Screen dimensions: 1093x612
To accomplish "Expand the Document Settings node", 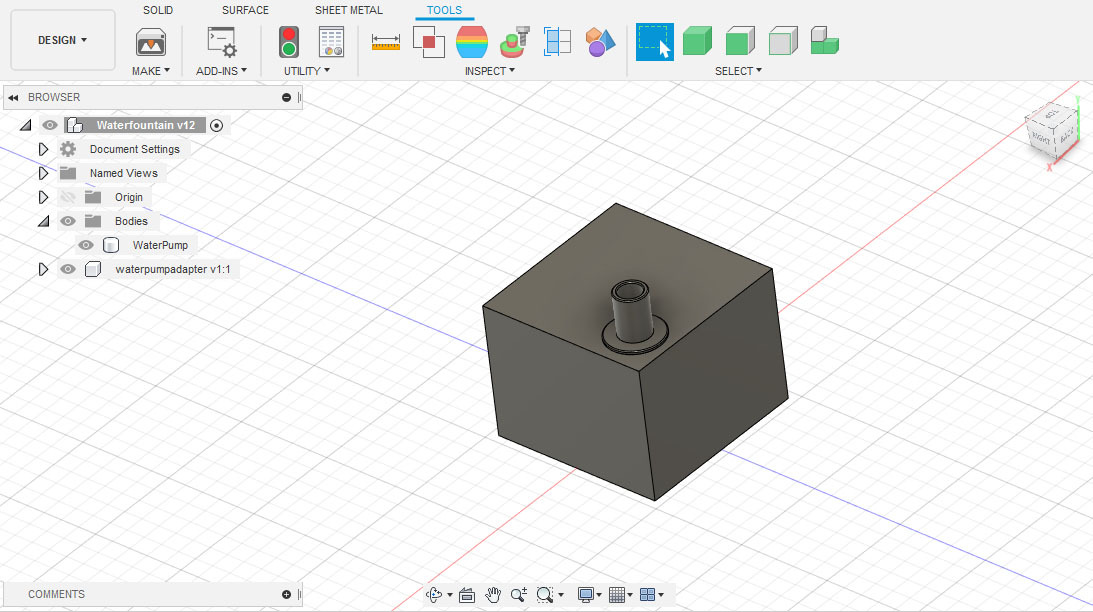I will click(x=43, y=149).
